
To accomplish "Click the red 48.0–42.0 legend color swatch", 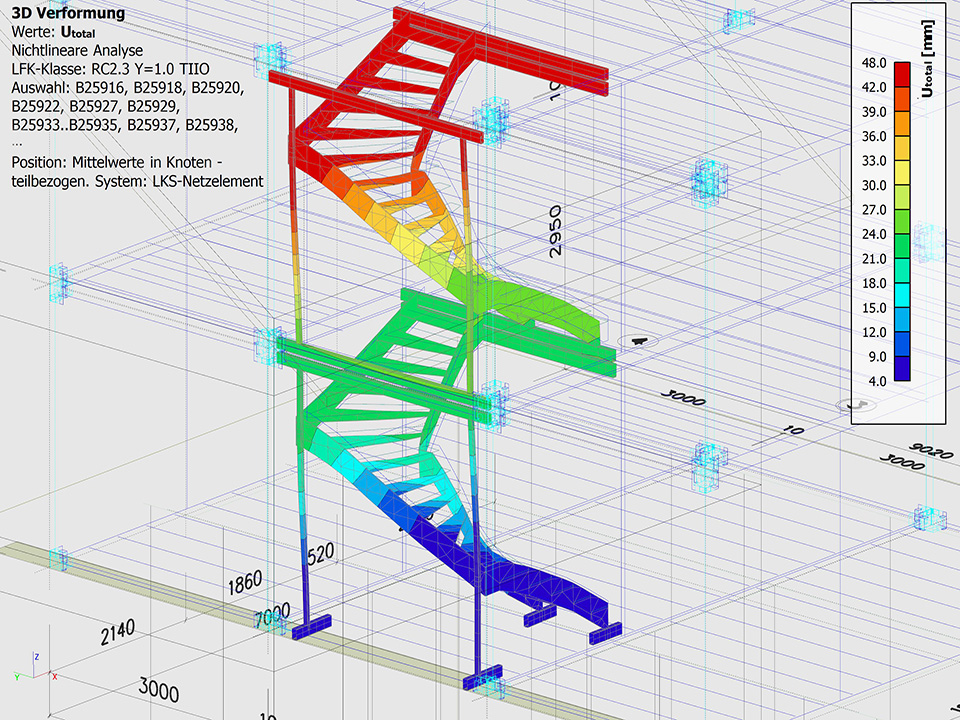I will point(901,75).
